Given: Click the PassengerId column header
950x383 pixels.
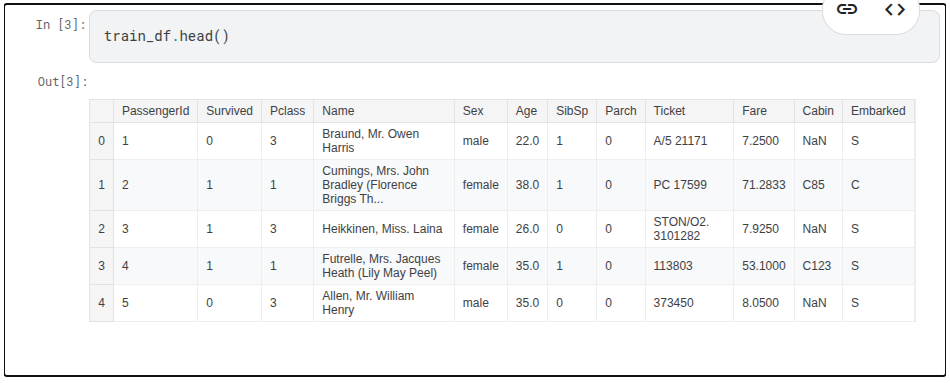Looking at the screenshot, I should (x=156, y=111).
